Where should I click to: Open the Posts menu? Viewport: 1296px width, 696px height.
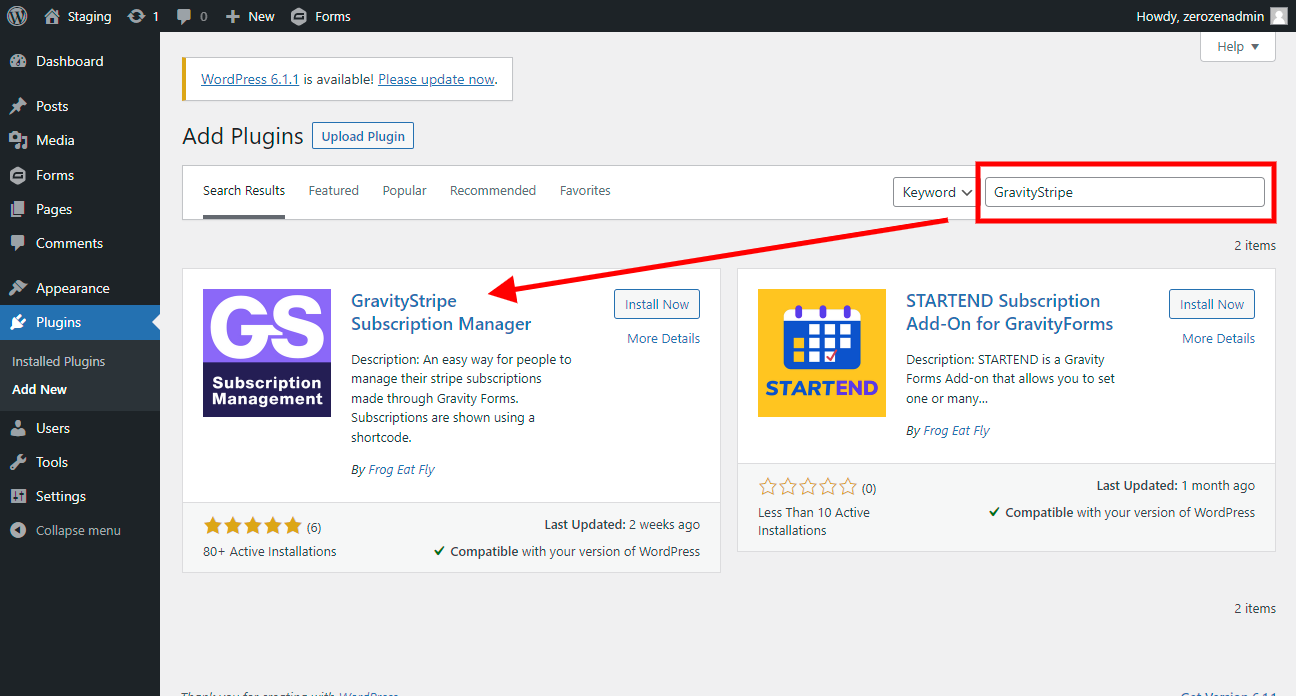click(80, 106)
